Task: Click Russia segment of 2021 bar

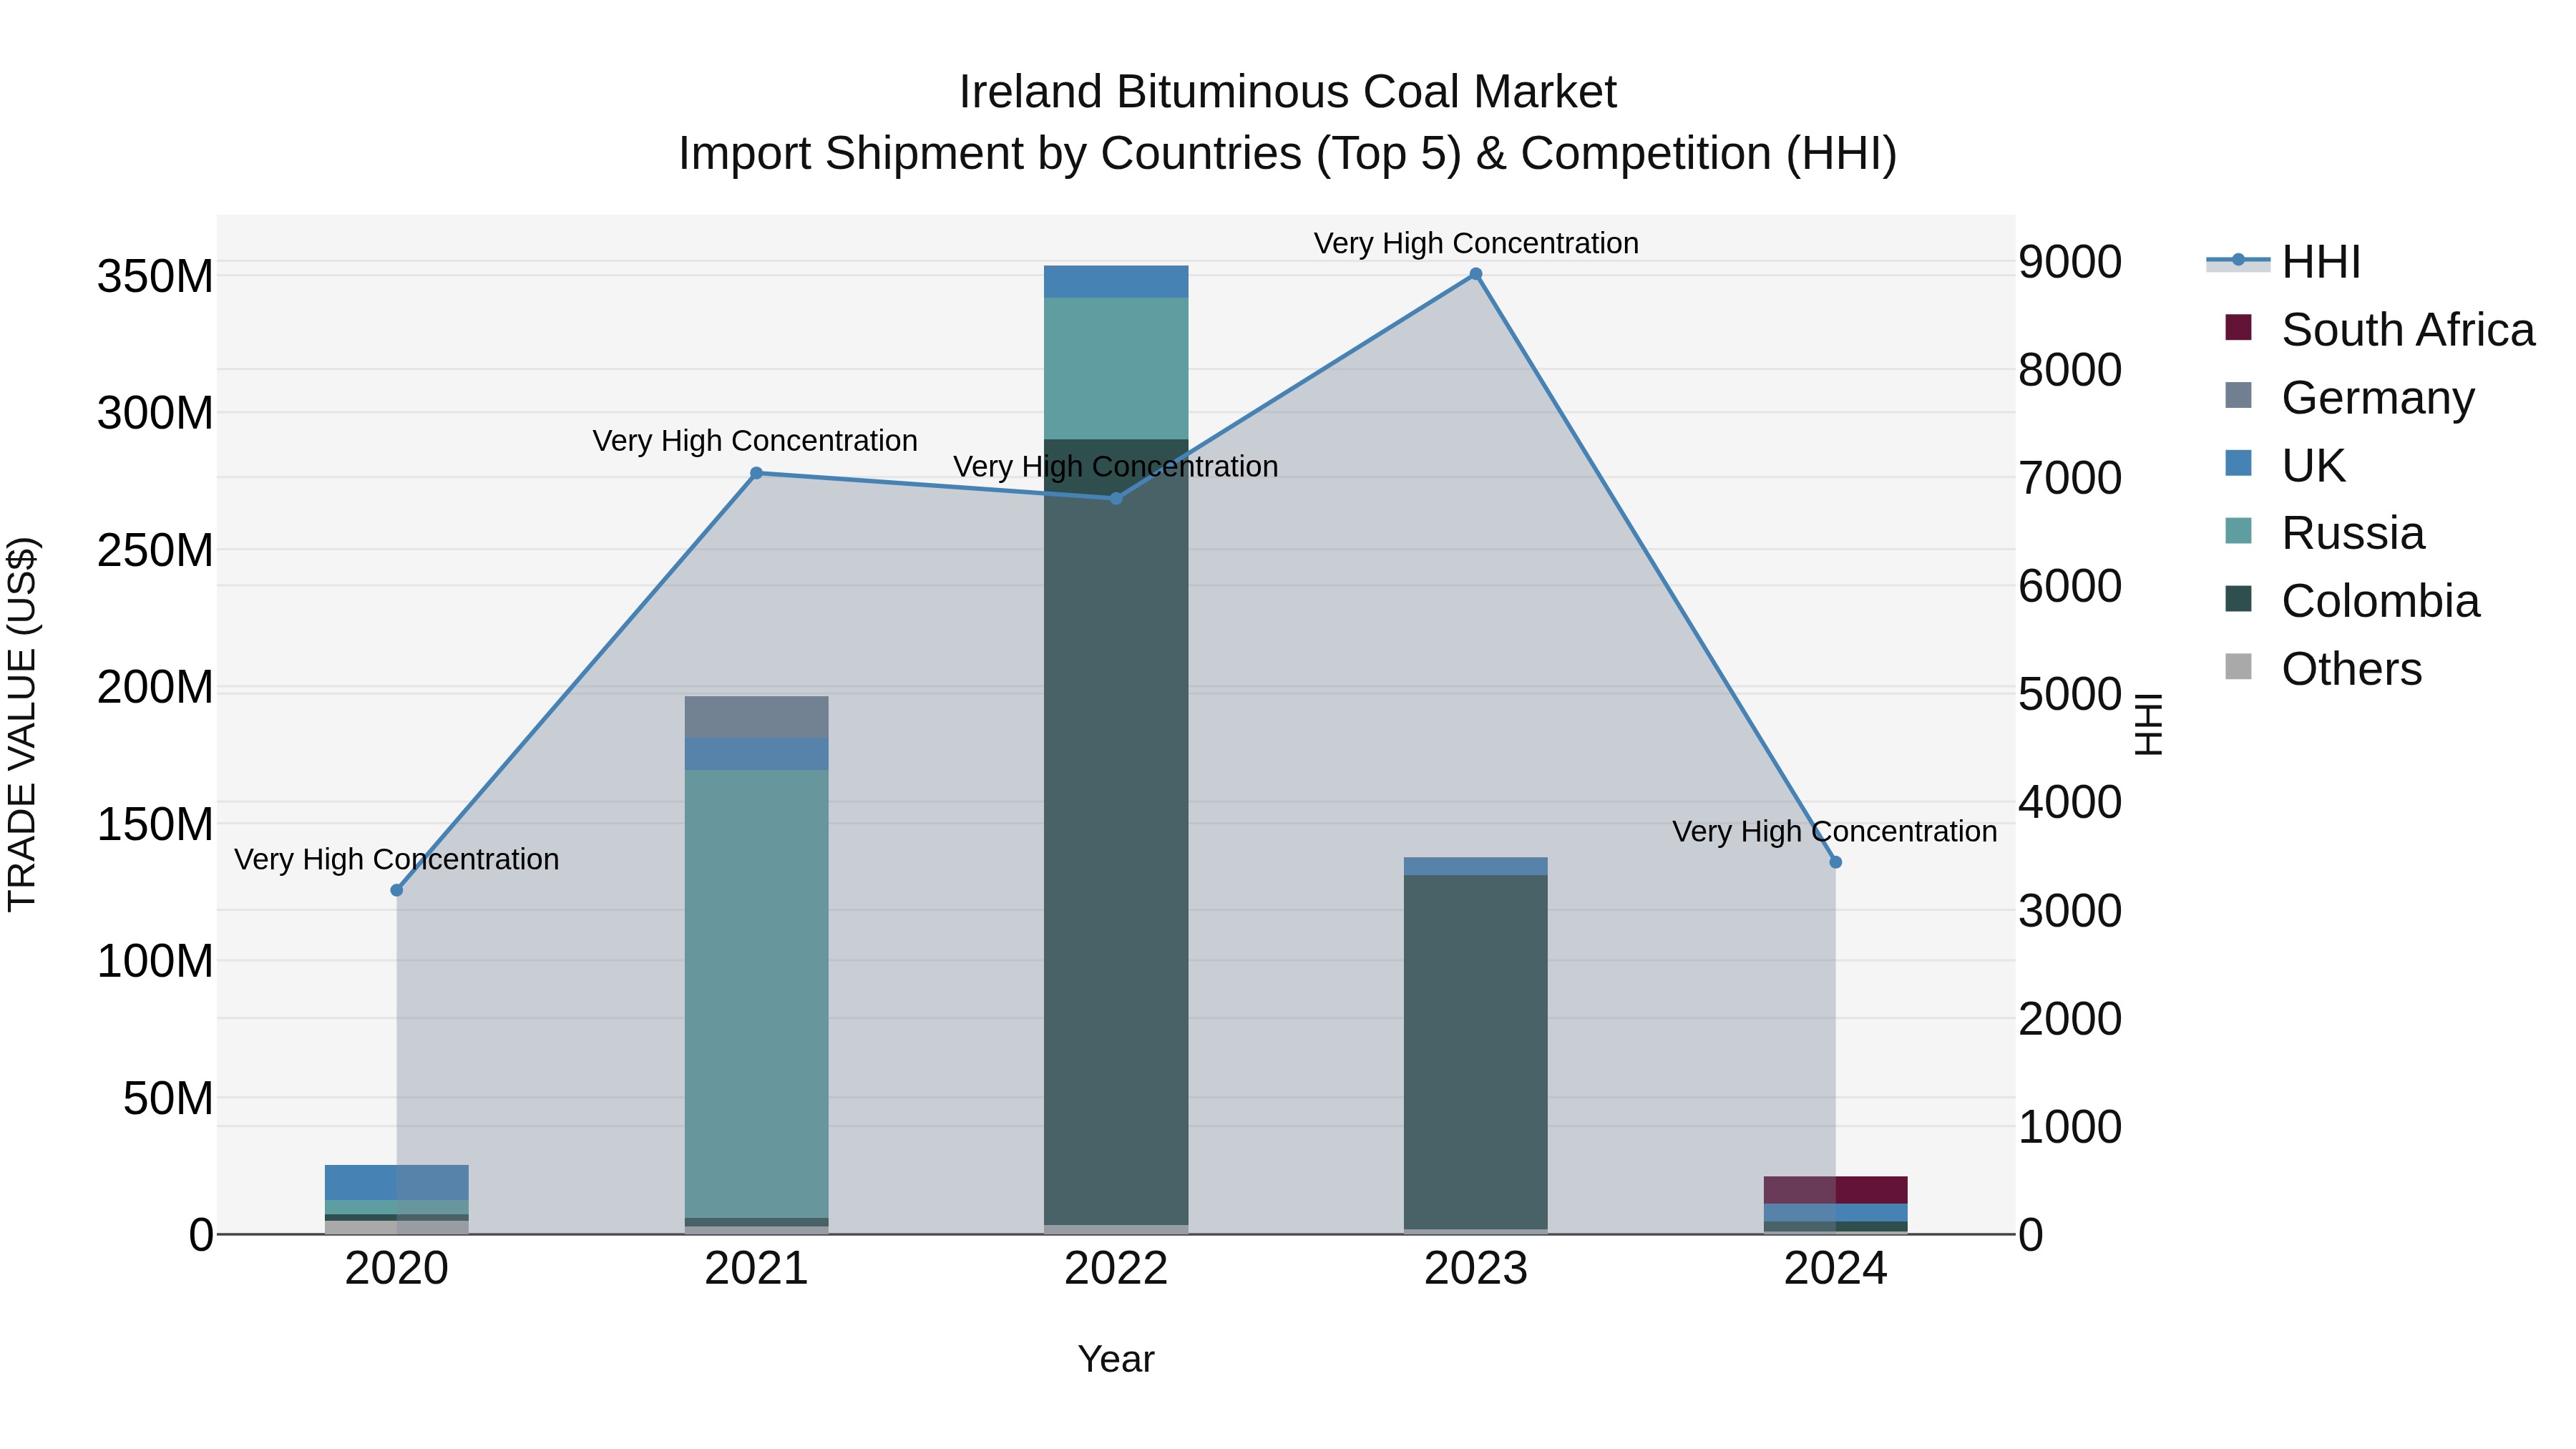Action: pos(756,994)
